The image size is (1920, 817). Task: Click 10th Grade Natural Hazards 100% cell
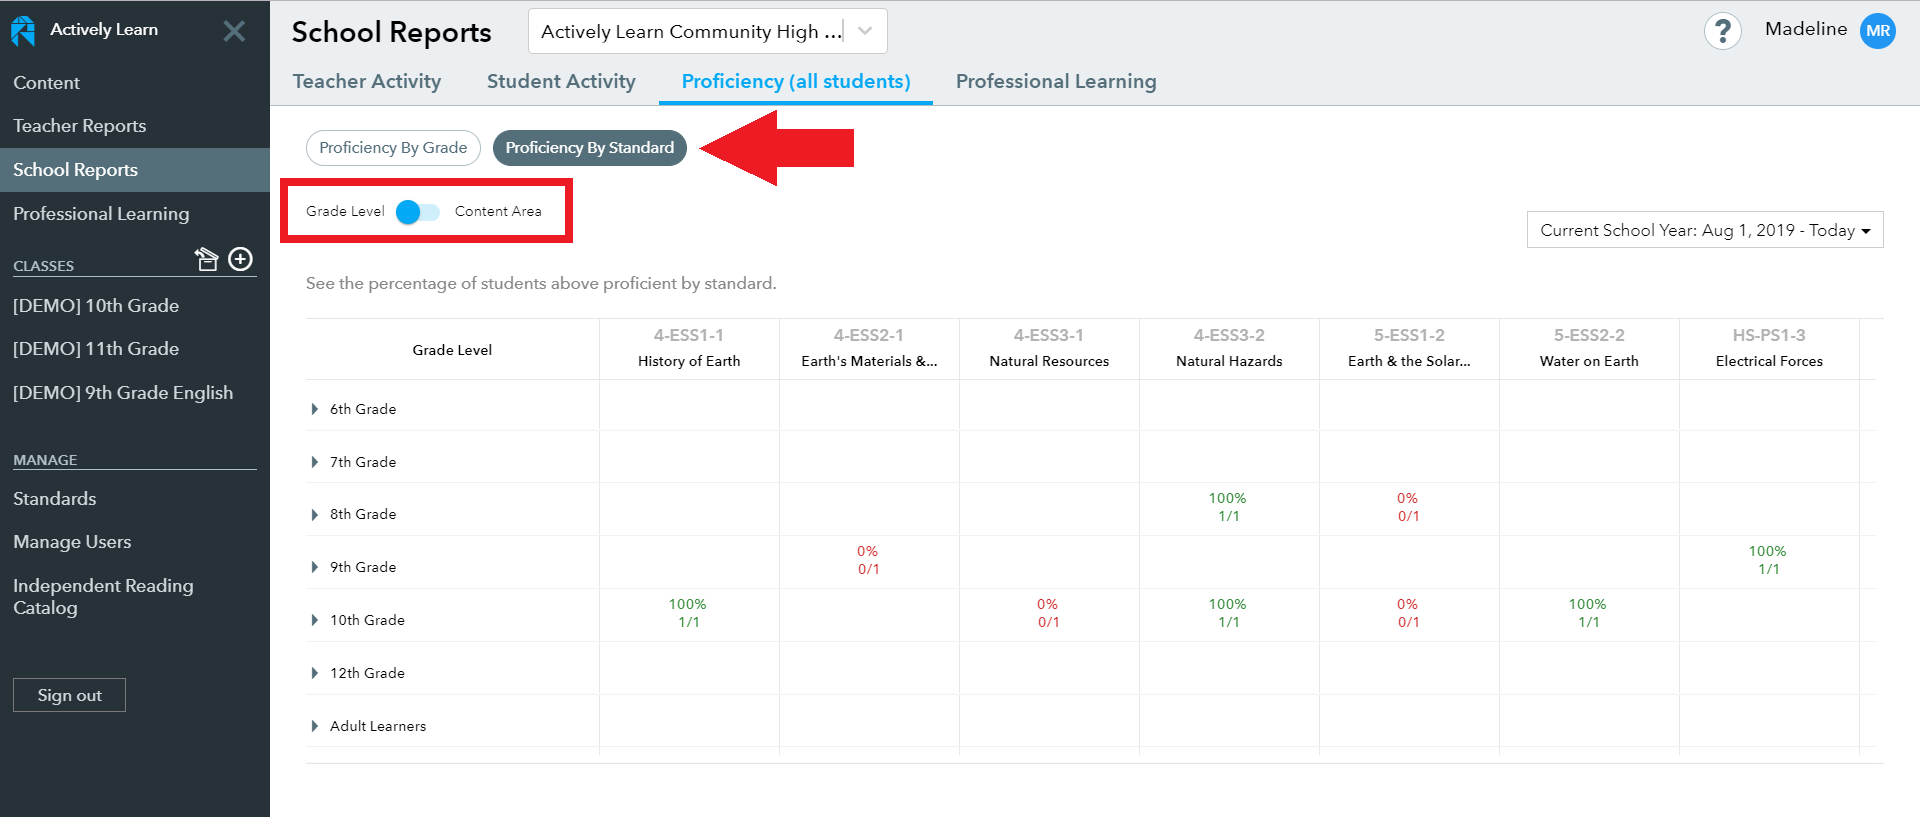coord(1228,613)
